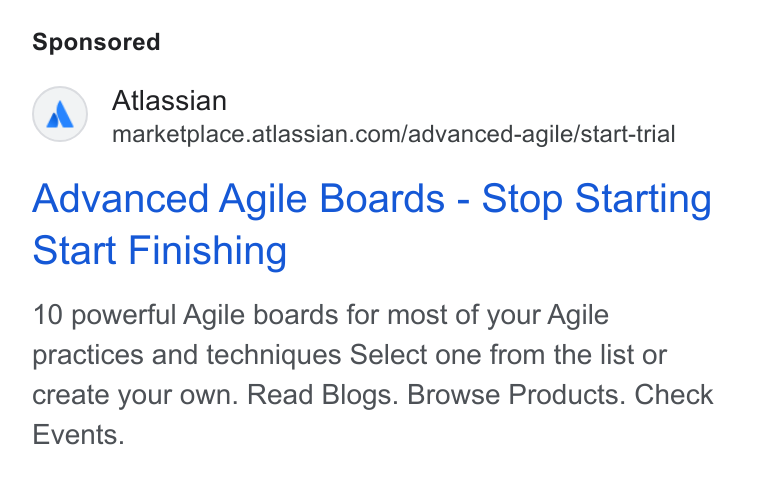This screenshot has height=478, width=760.
Task: Click the Check text before Events
Action: coord(674,395)
